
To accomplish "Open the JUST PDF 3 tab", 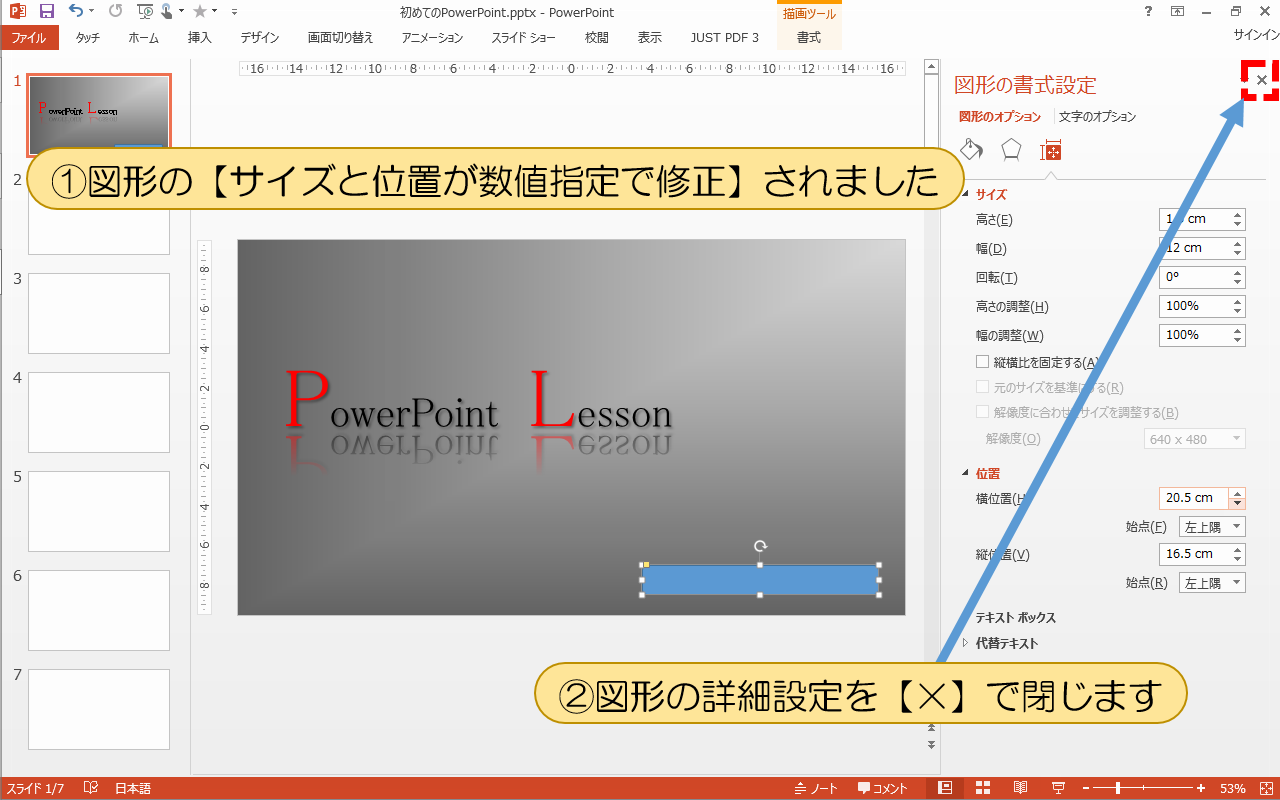I will pyautogui.click(x=724, y=38).
